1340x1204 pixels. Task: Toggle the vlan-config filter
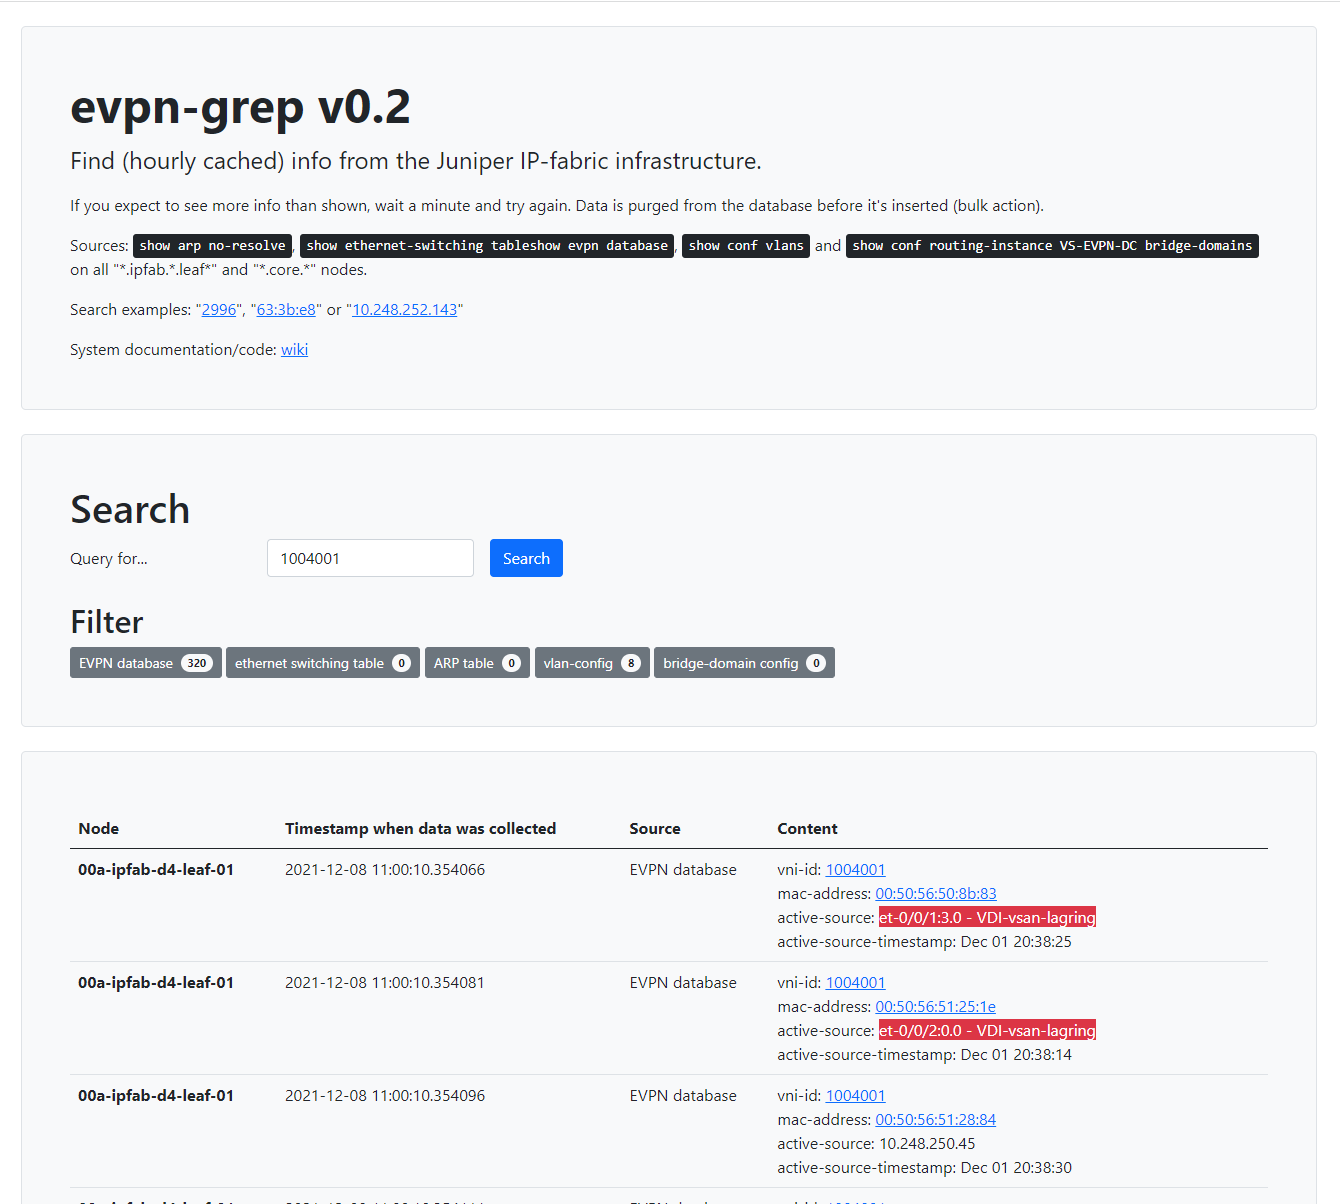(592, 663)
